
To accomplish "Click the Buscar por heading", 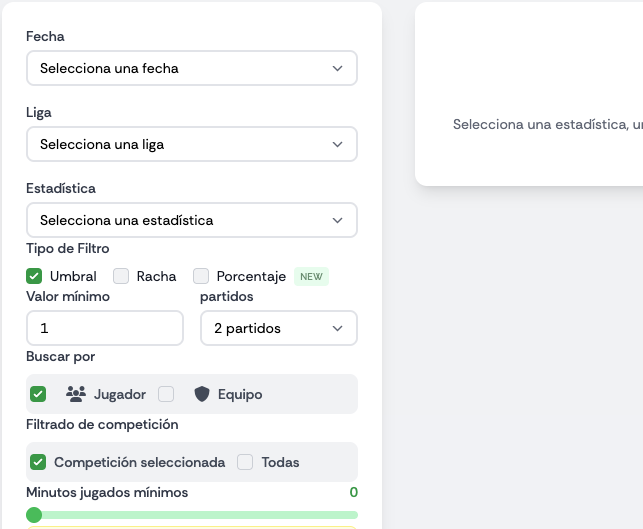I will 61,357.
